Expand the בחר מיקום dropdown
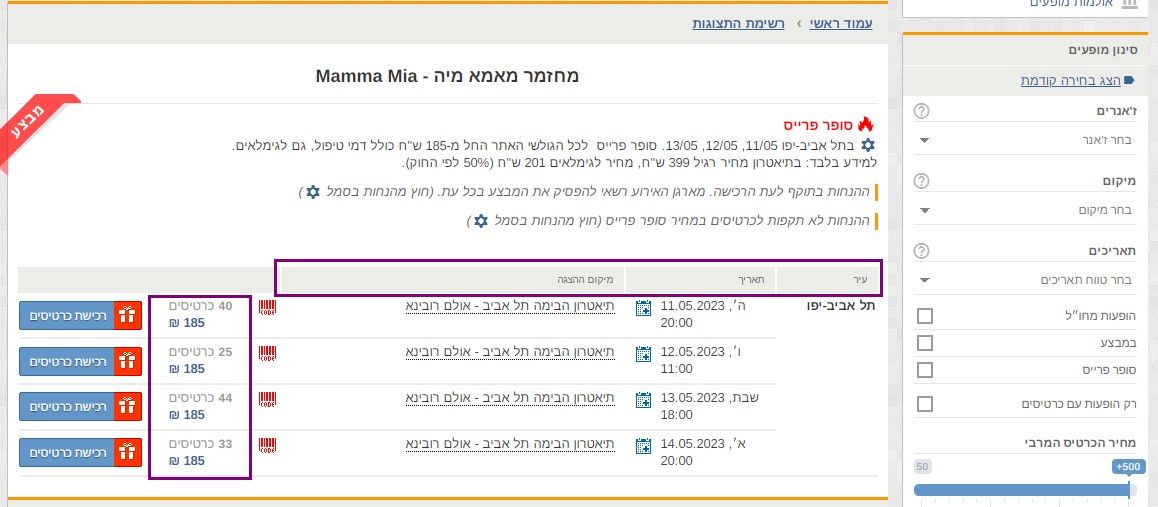 point(1026,210)
